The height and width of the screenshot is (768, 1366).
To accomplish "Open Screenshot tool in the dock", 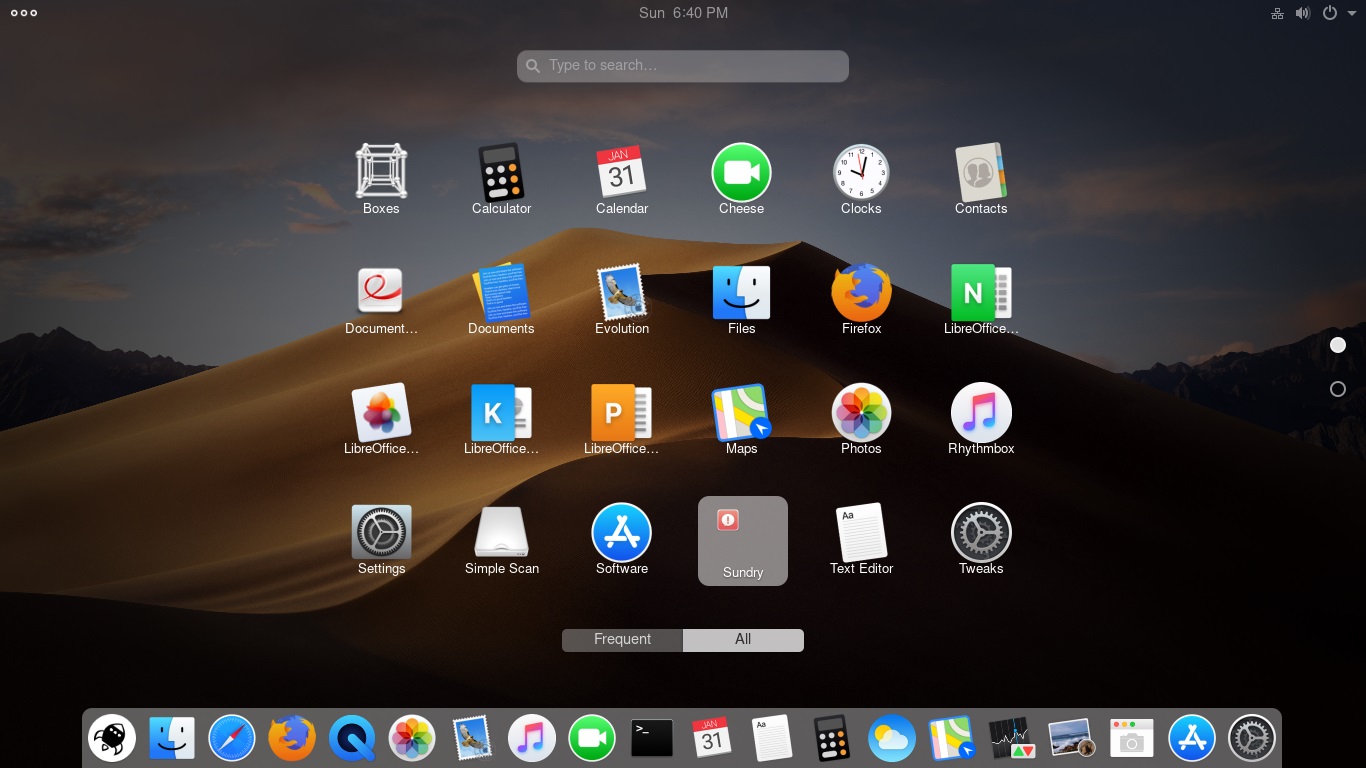I will coord(1132,740).
